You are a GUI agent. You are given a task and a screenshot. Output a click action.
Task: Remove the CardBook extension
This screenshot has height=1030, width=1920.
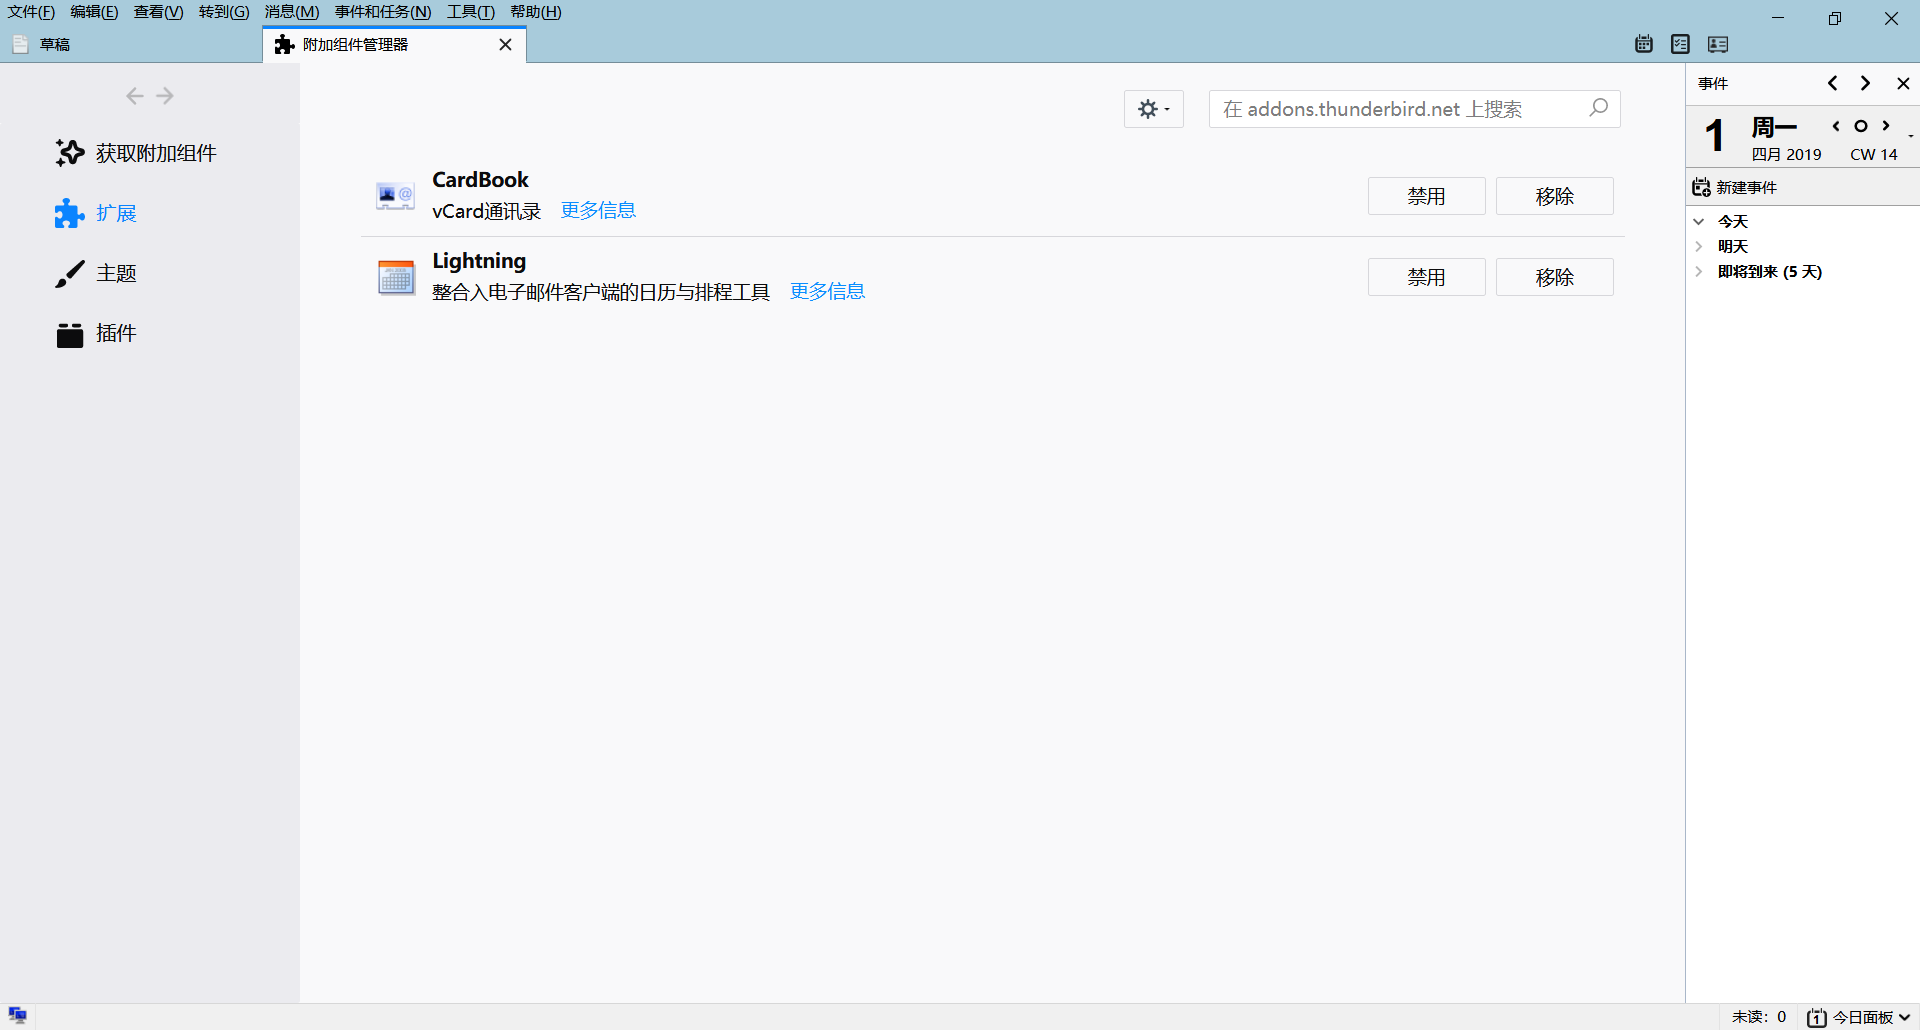1554,196
